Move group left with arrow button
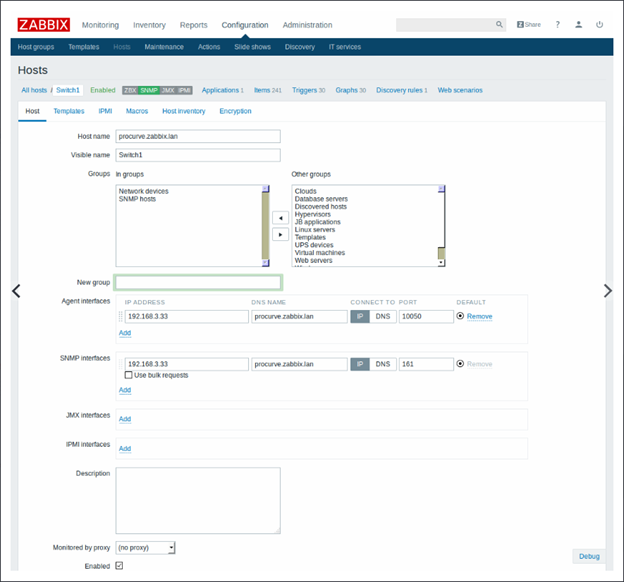624x582 pixels. click(281, 218)
